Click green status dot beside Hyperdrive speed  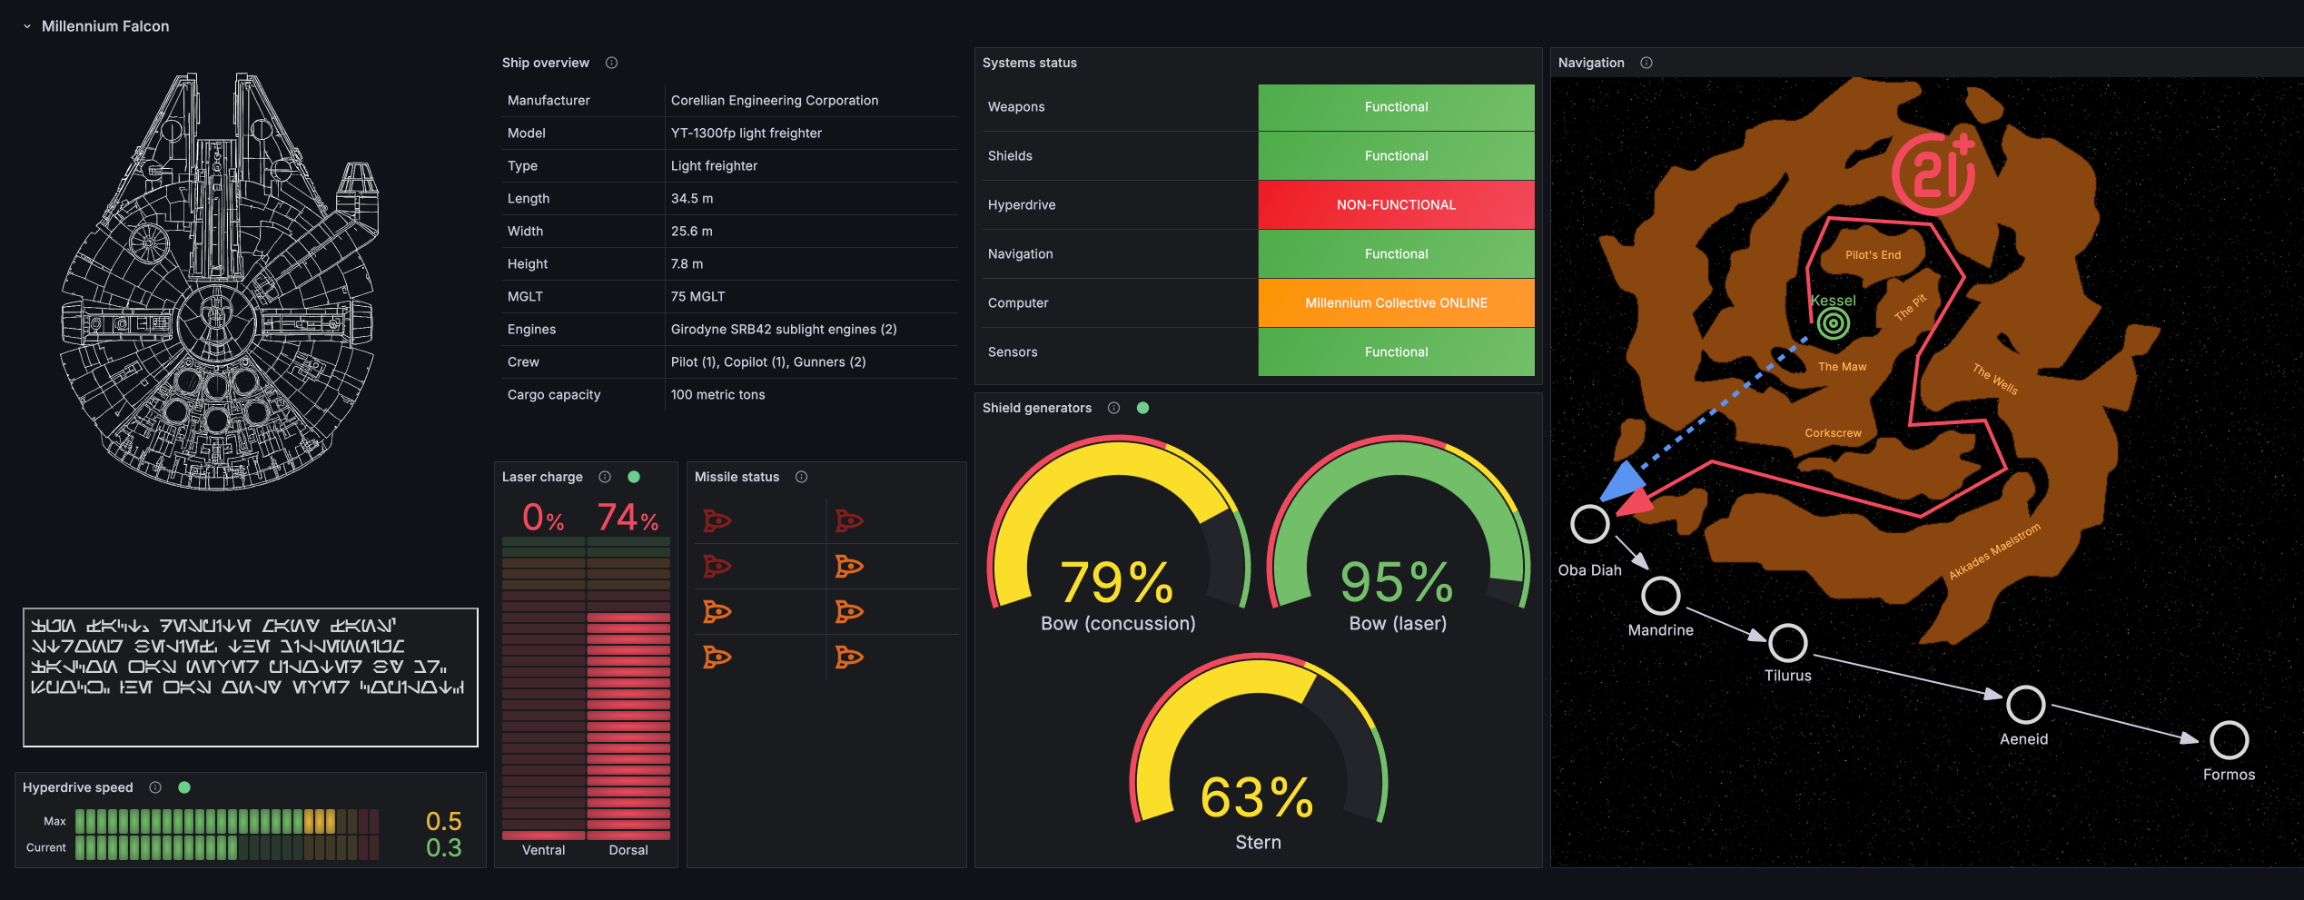pos(184,788)
